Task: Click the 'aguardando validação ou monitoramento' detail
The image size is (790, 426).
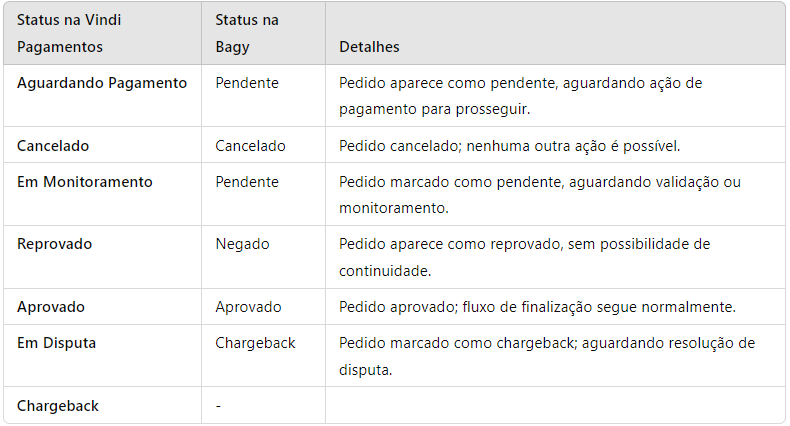Action: [540, 195]
